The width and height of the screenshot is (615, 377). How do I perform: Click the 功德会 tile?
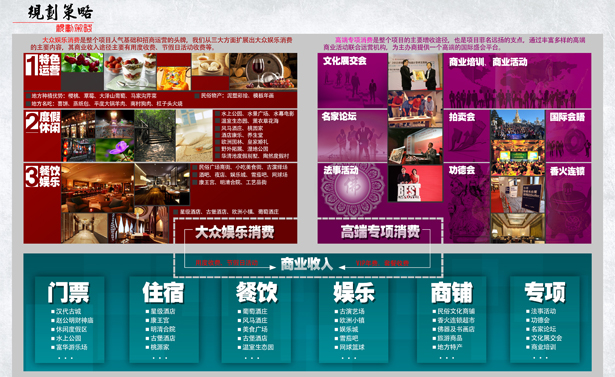[467, 203]
